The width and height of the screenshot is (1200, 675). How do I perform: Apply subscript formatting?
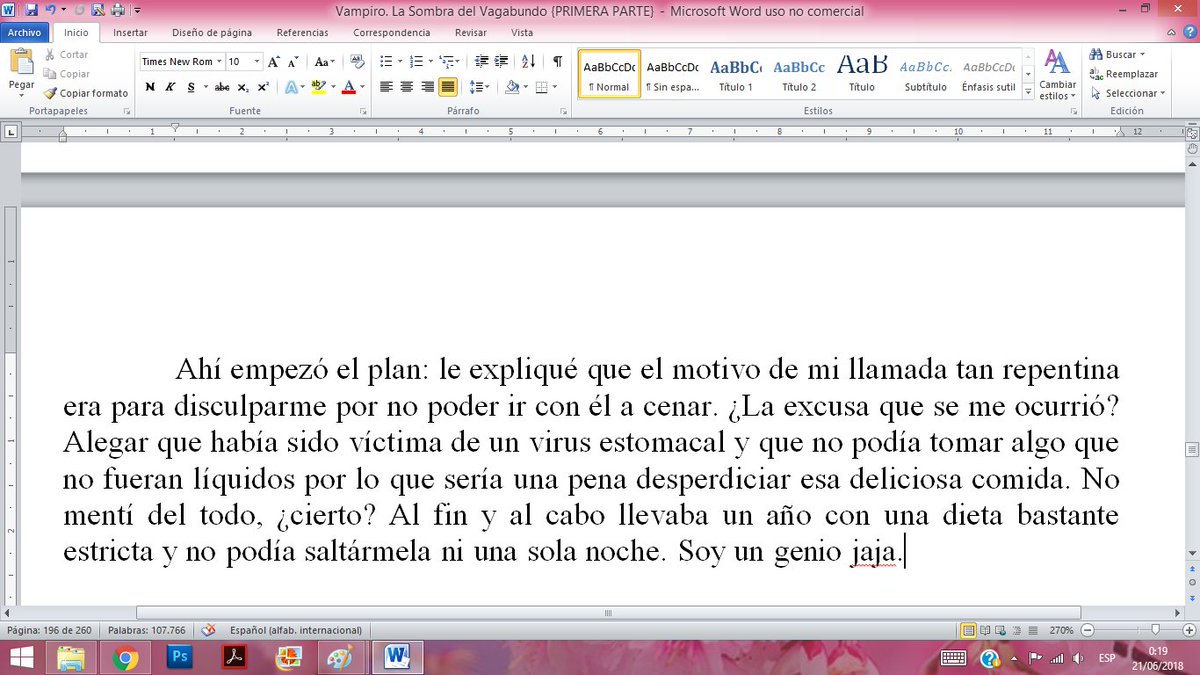243,87
